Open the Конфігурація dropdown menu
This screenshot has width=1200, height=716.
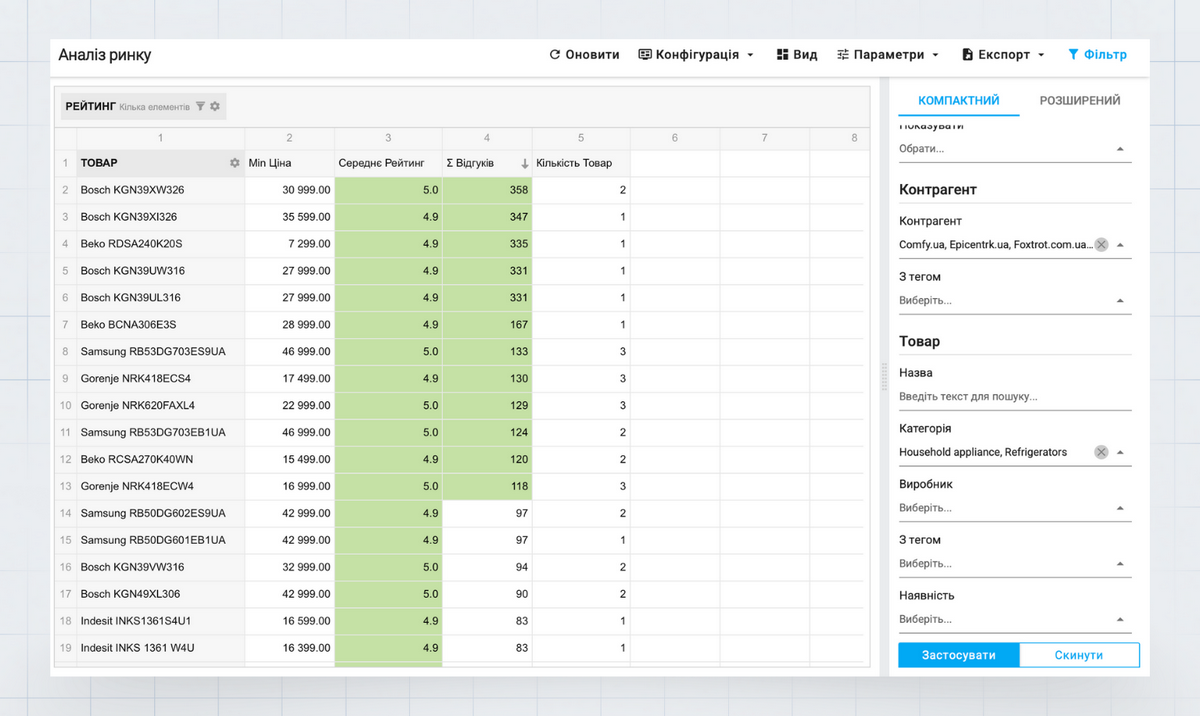point(696,55)
